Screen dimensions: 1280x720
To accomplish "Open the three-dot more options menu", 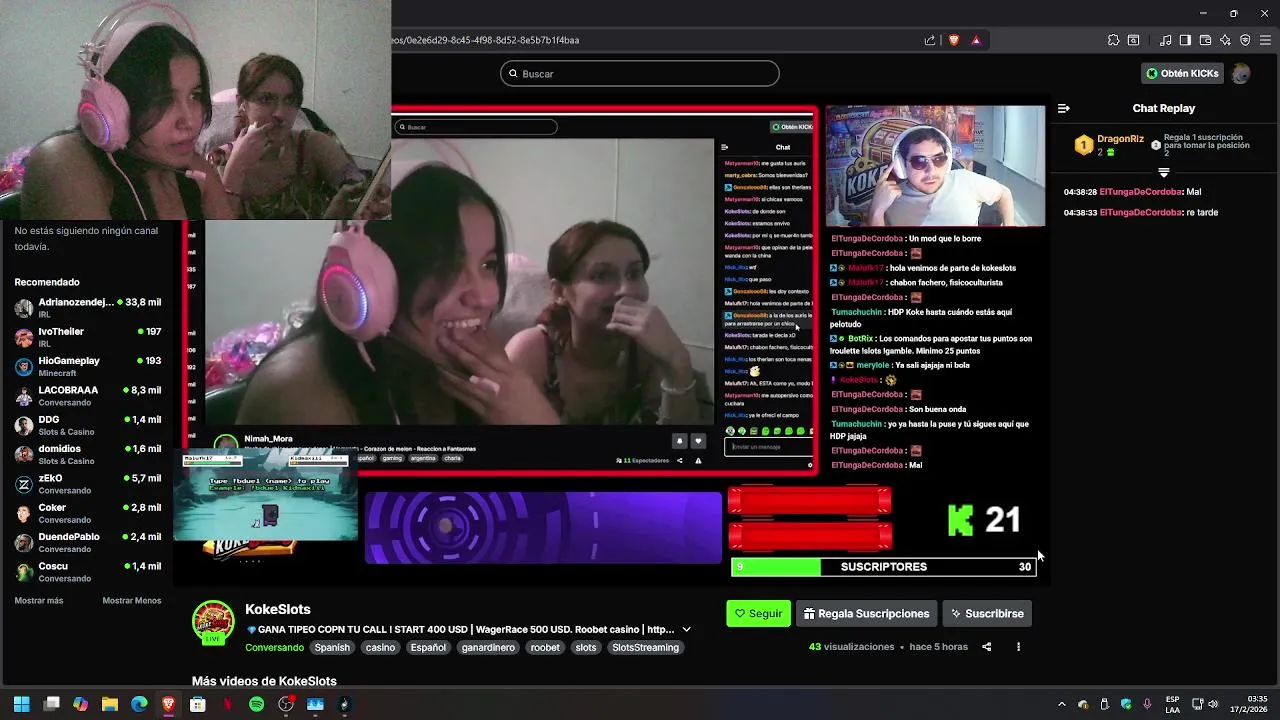I will [1018, 647].
